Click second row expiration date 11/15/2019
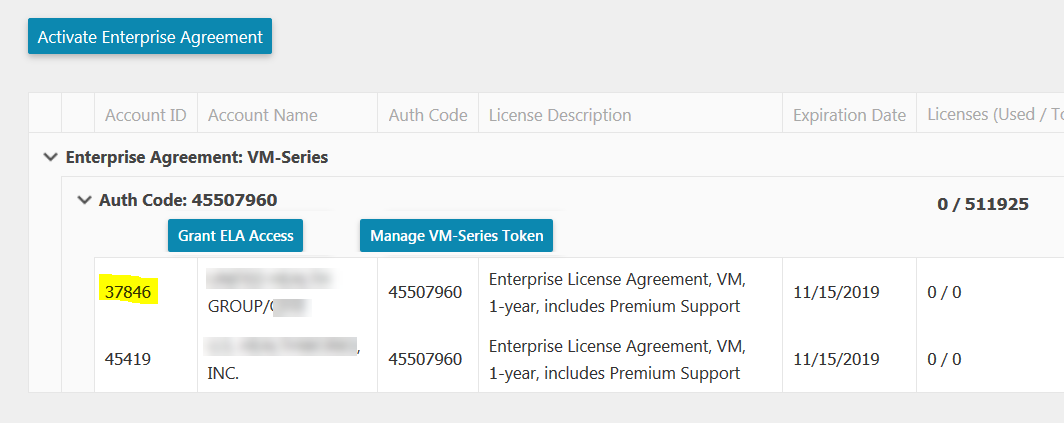The image size is (1064, 423). click(836, 358)
